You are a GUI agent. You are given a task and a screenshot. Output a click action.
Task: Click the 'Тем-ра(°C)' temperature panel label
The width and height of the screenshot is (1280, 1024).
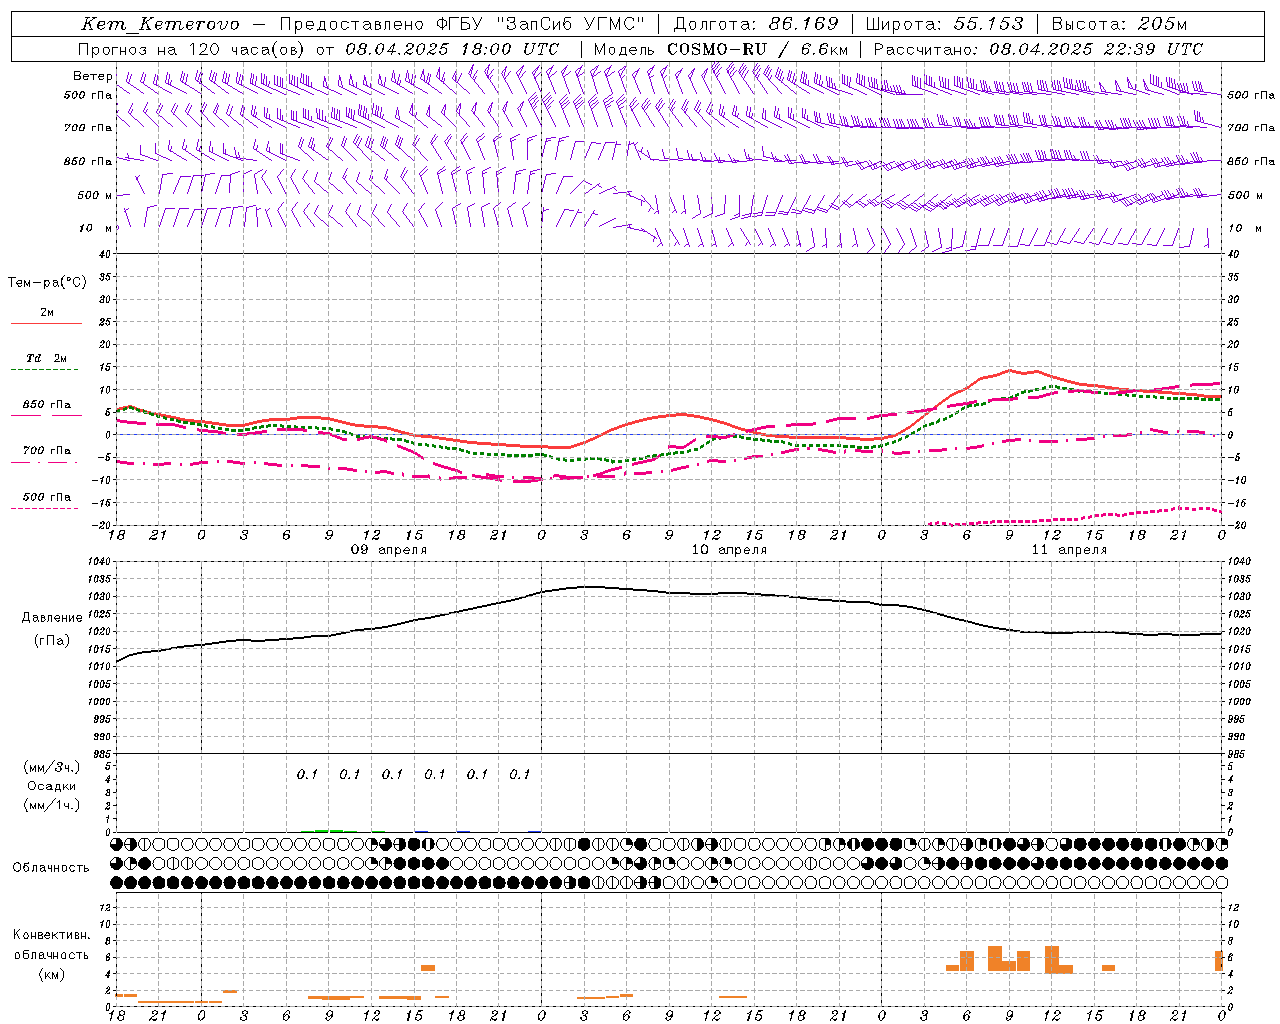[x=47, y=283]
